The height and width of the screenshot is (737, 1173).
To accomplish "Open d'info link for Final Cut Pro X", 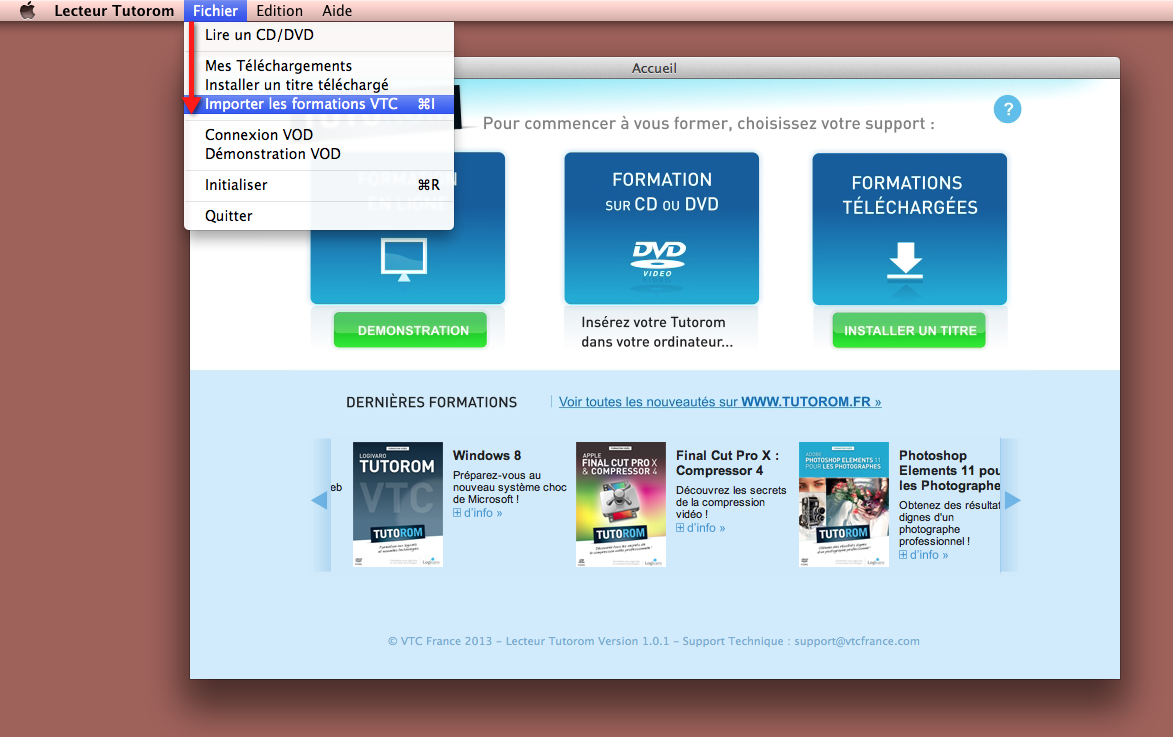I will pyautogui.click(x=700, y=528).
